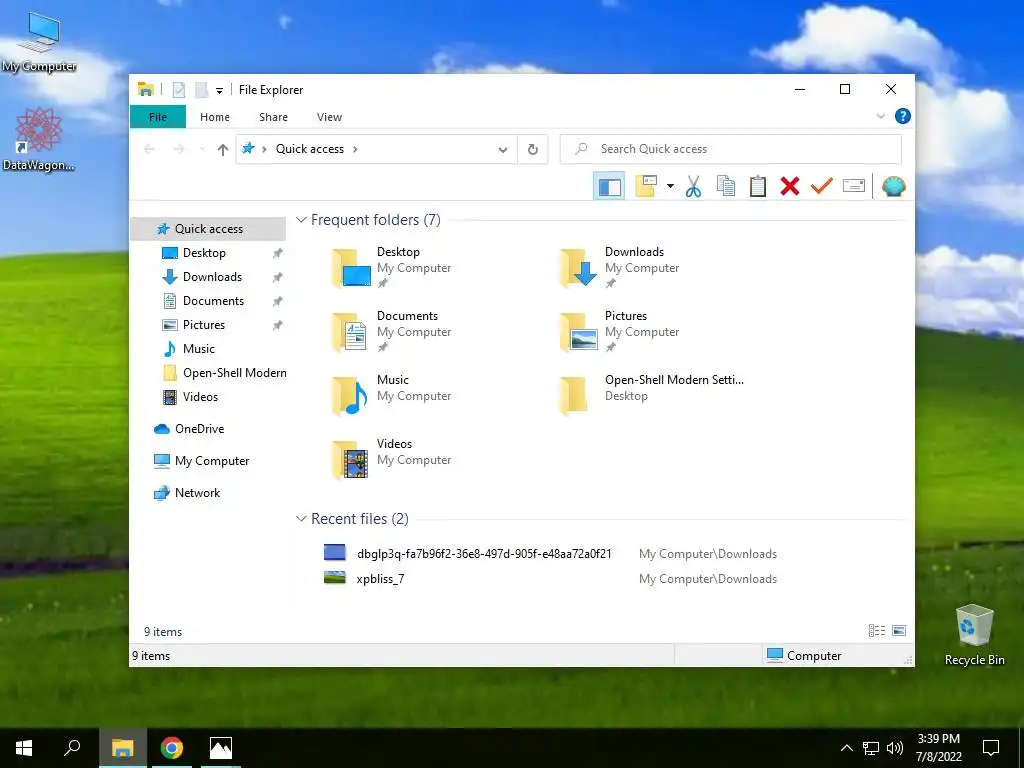Image resolution: width=1024 pixels, height=768 pixels.
Task: Select the Downloads frequent folder icon
Action: pos(579,268)
